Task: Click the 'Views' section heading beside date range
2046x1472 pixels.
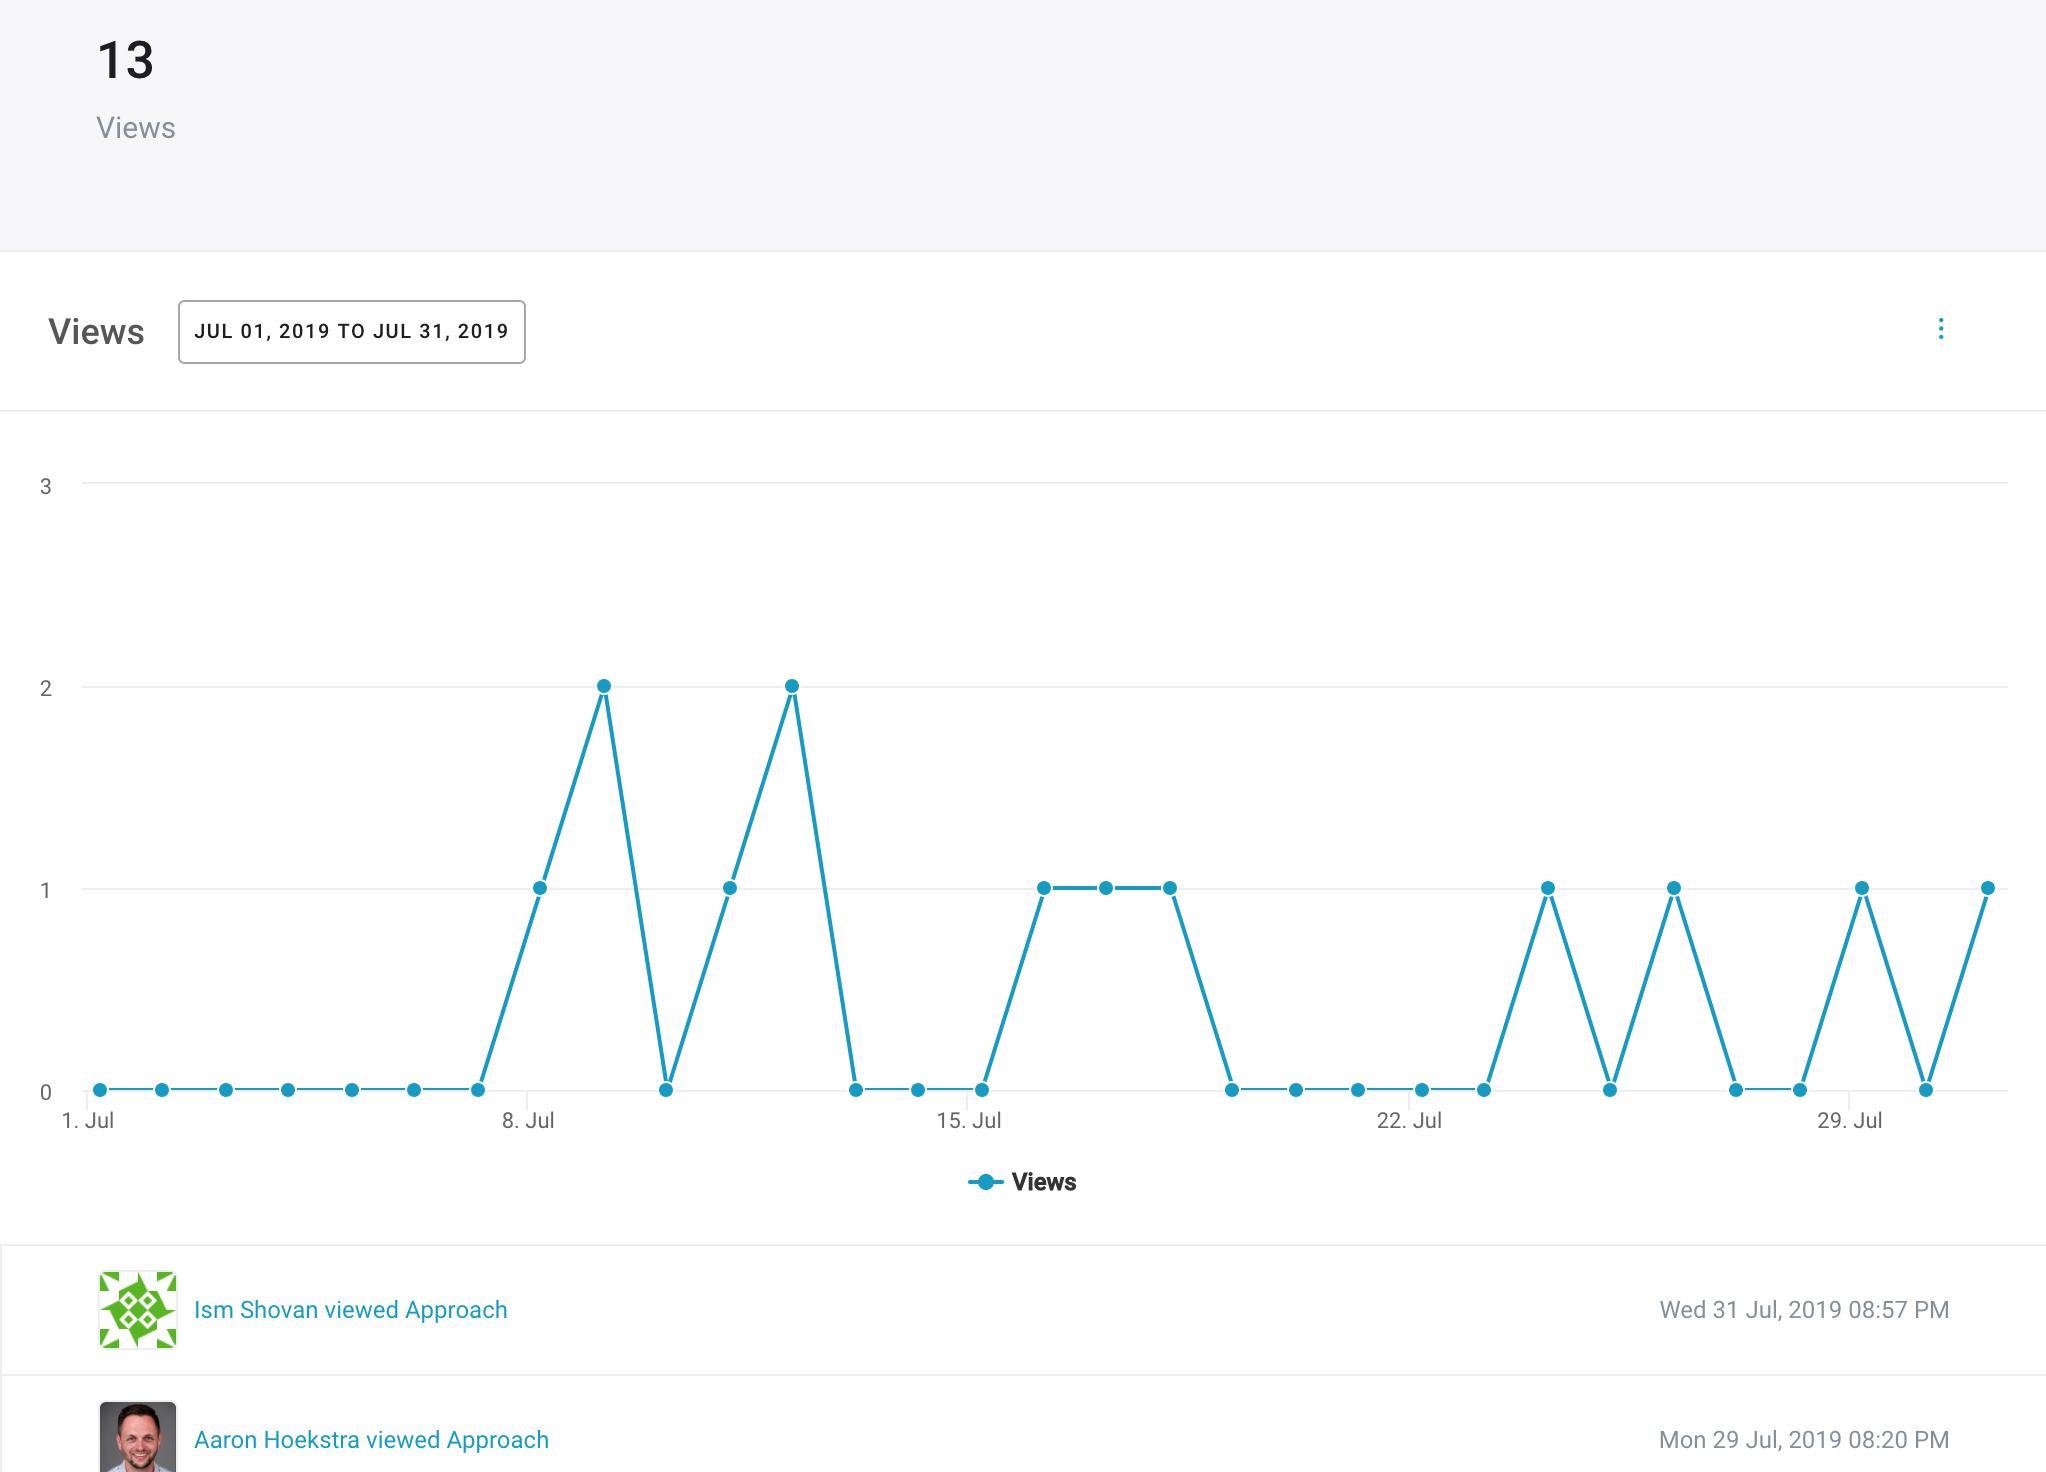Action: (x=96, y=332)
